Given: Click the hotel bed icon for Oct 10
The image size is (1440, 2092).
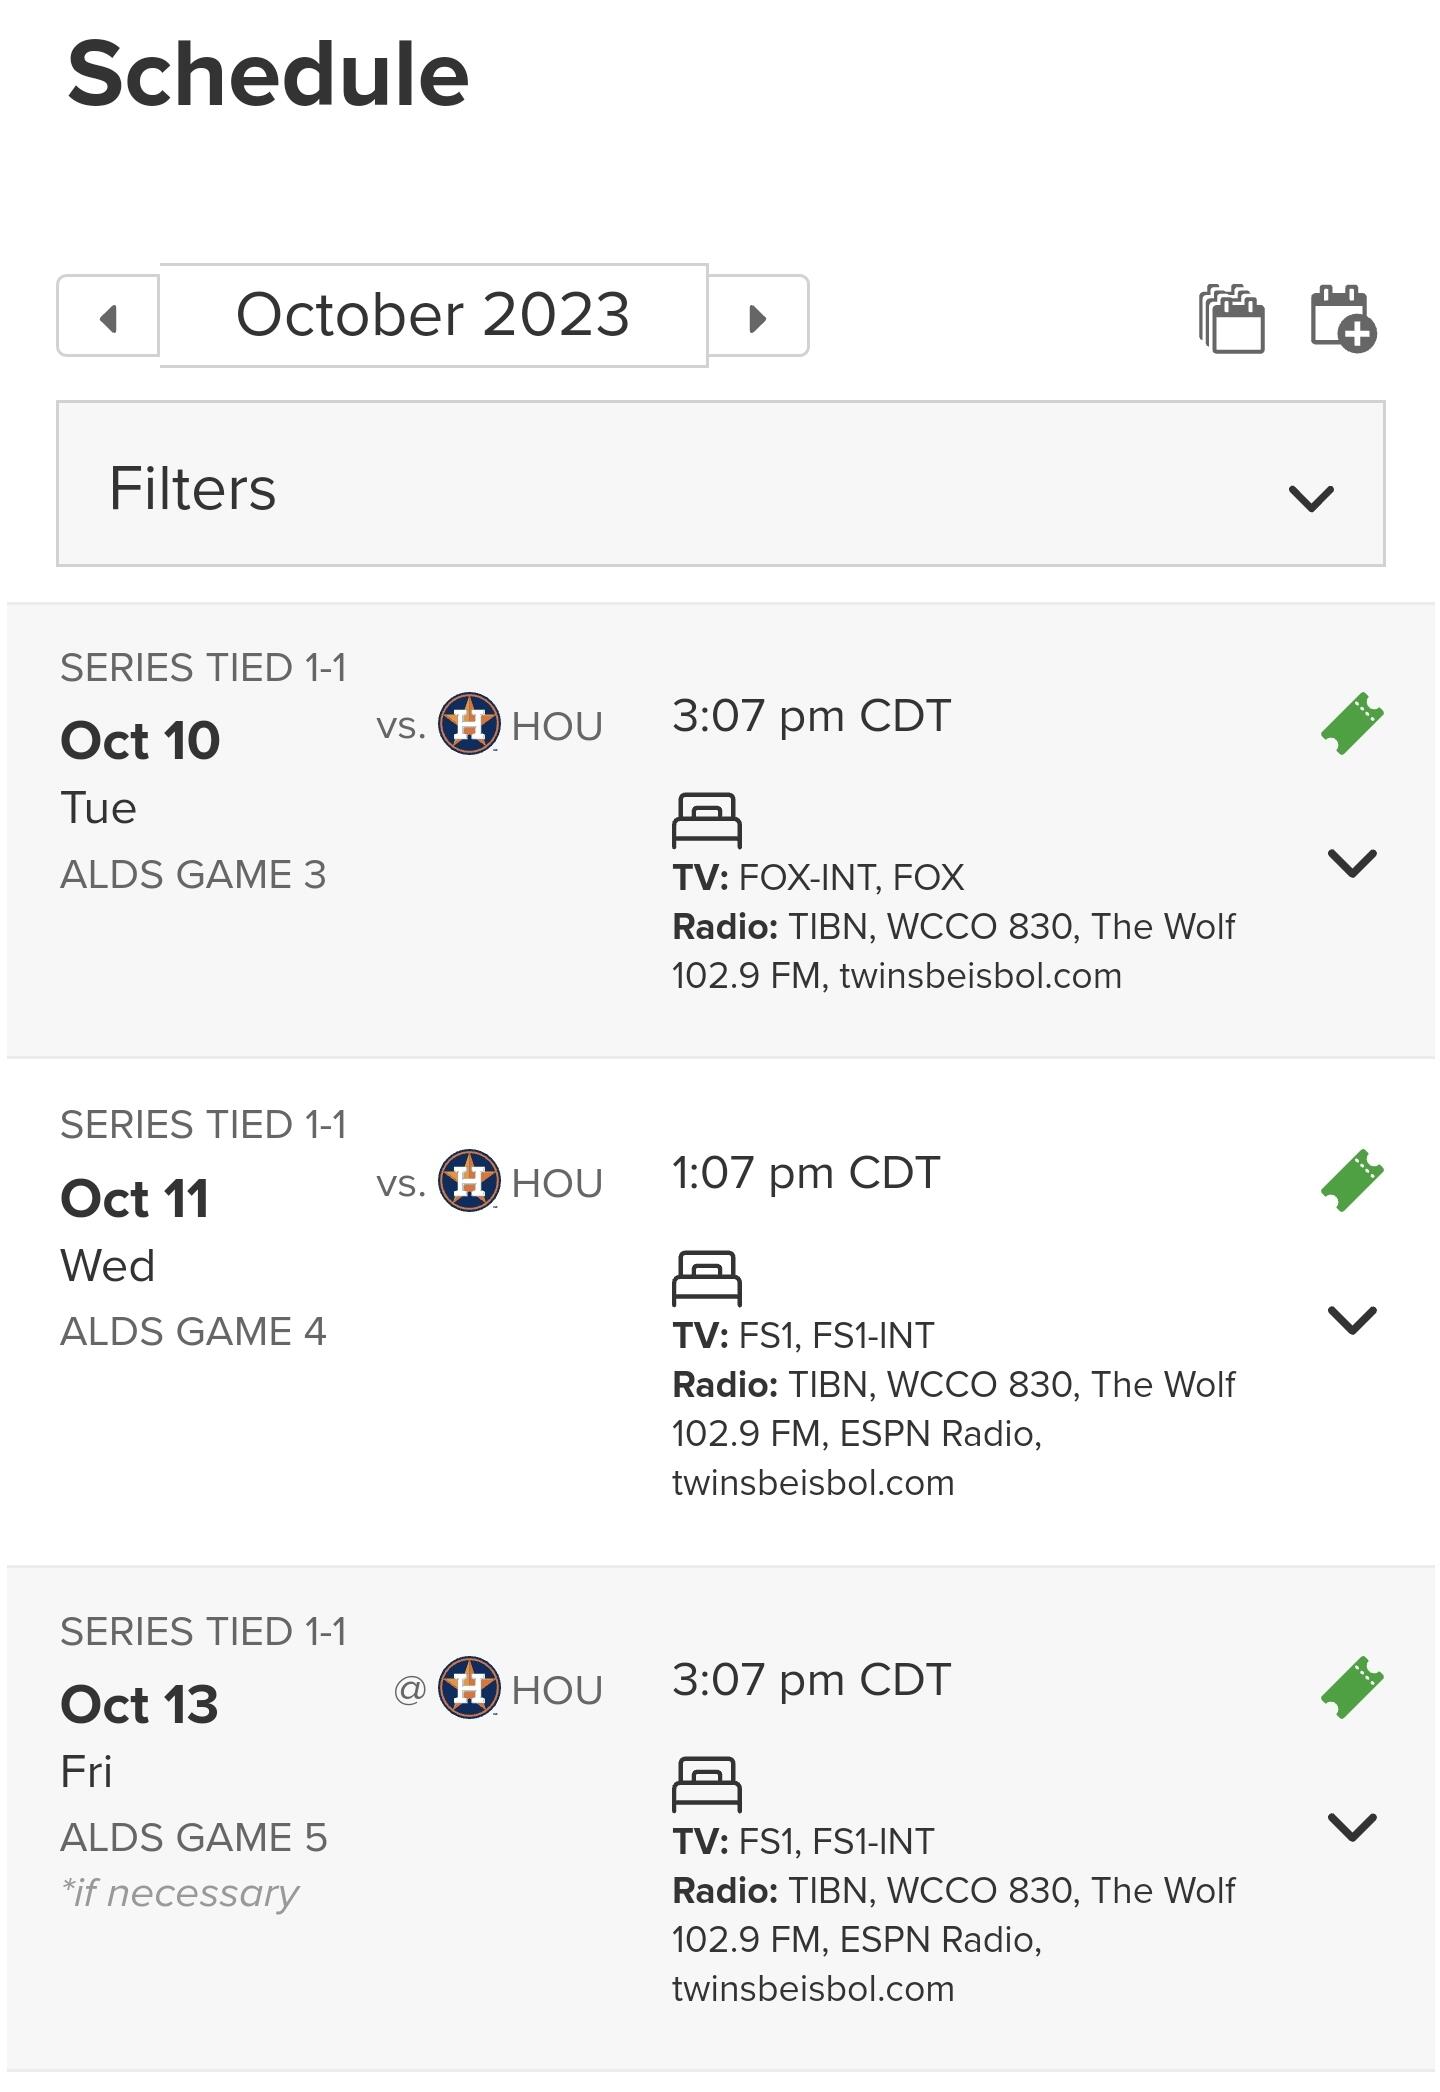Looking at the screenshot, I should tap(707, 820).
